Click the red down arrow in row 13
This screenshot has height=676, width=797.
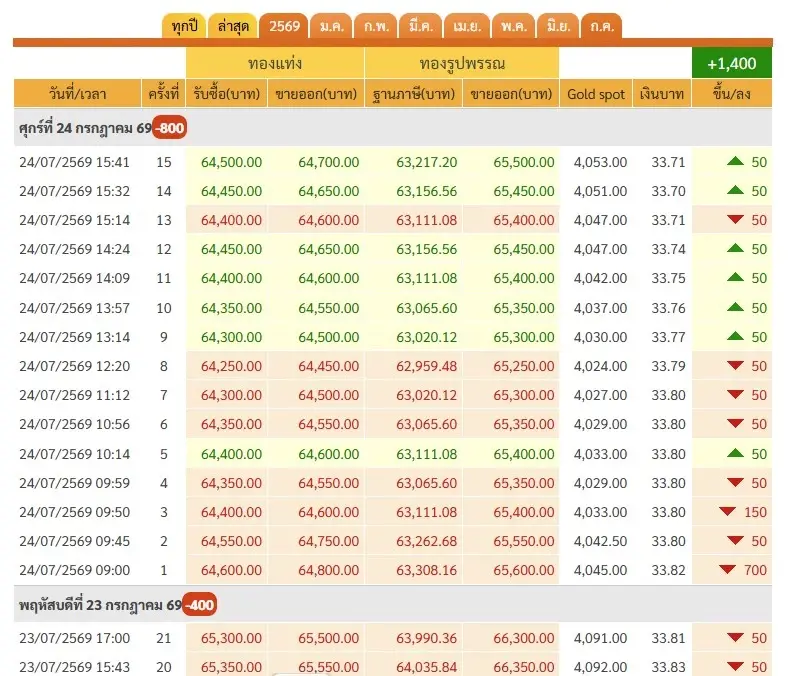pos(735,220)
